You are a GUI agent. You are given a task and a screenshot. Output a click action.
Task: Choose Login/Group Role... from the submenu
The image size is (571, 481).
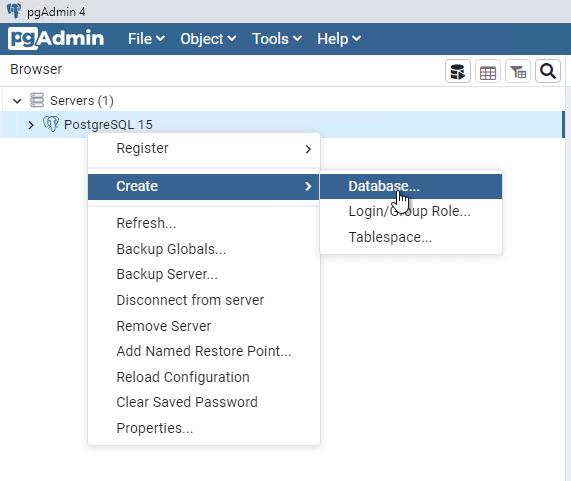[411, 211]
